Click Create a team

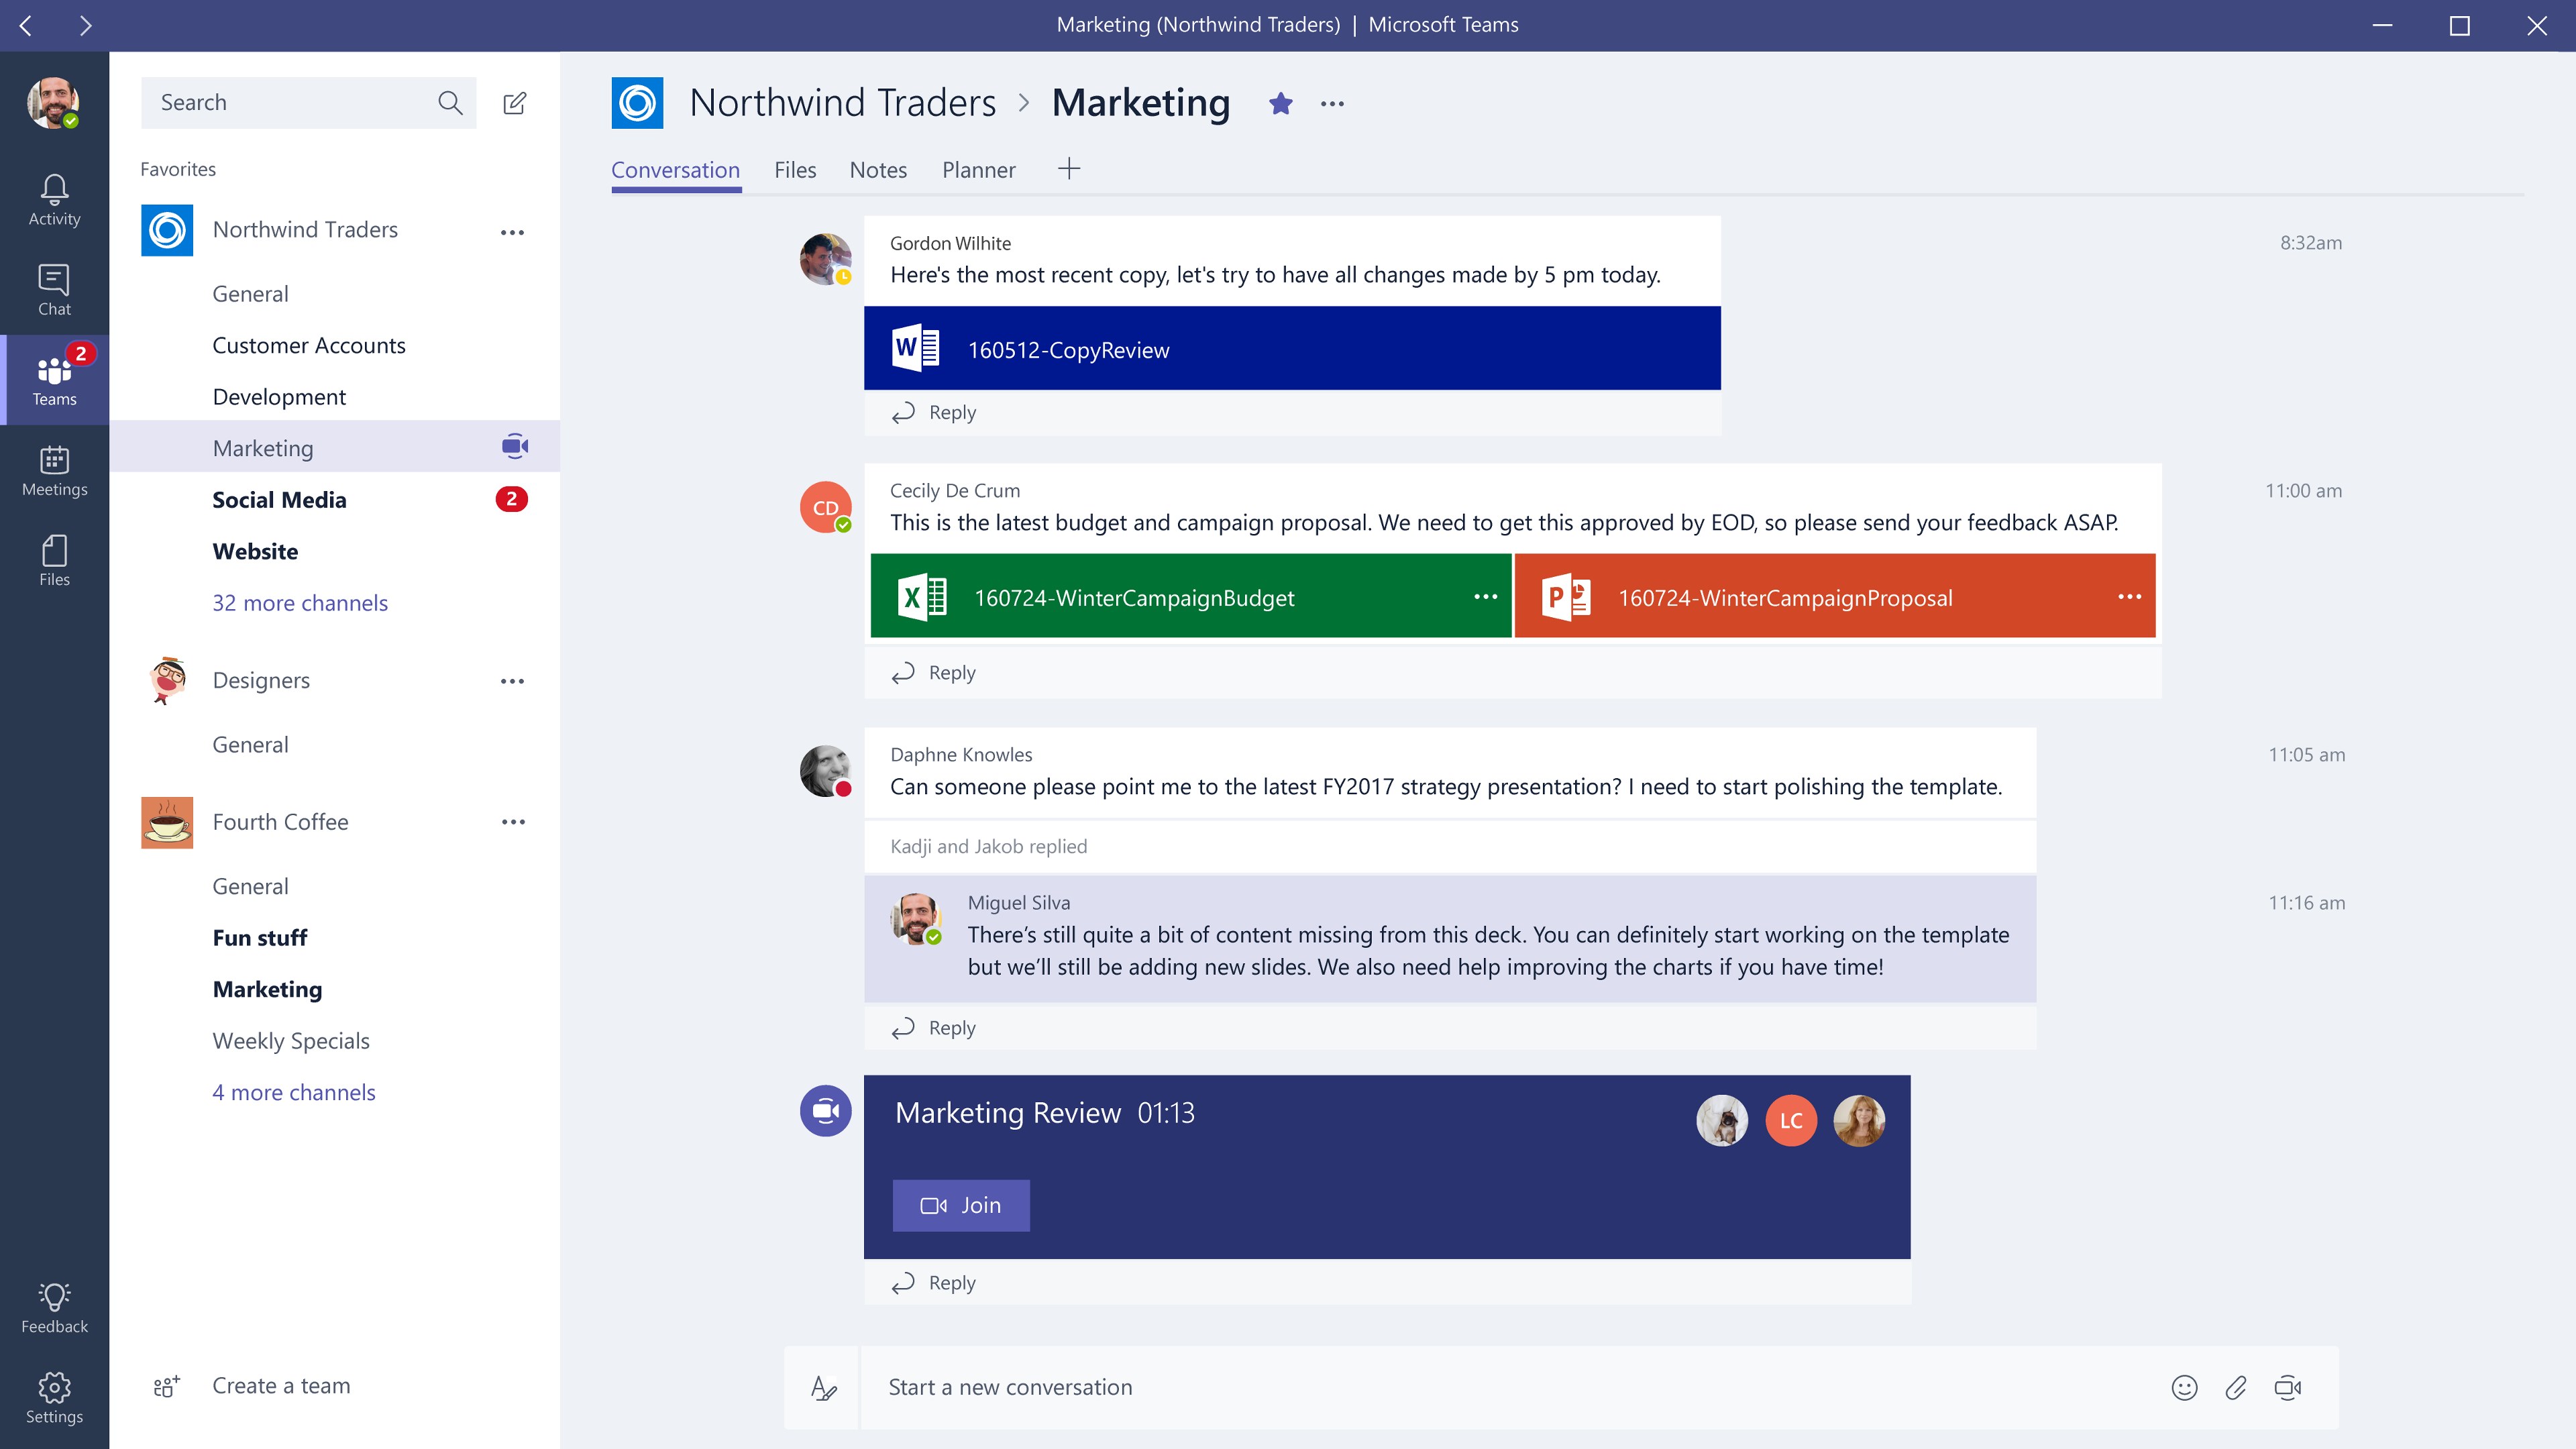[x=280, y=1385]
